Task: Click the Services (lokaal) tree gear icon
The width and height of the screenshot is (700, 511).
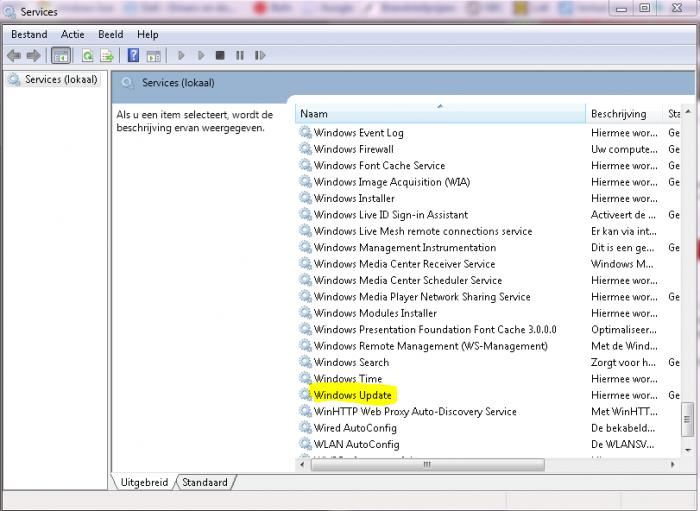Action: [x=14, y=79]
